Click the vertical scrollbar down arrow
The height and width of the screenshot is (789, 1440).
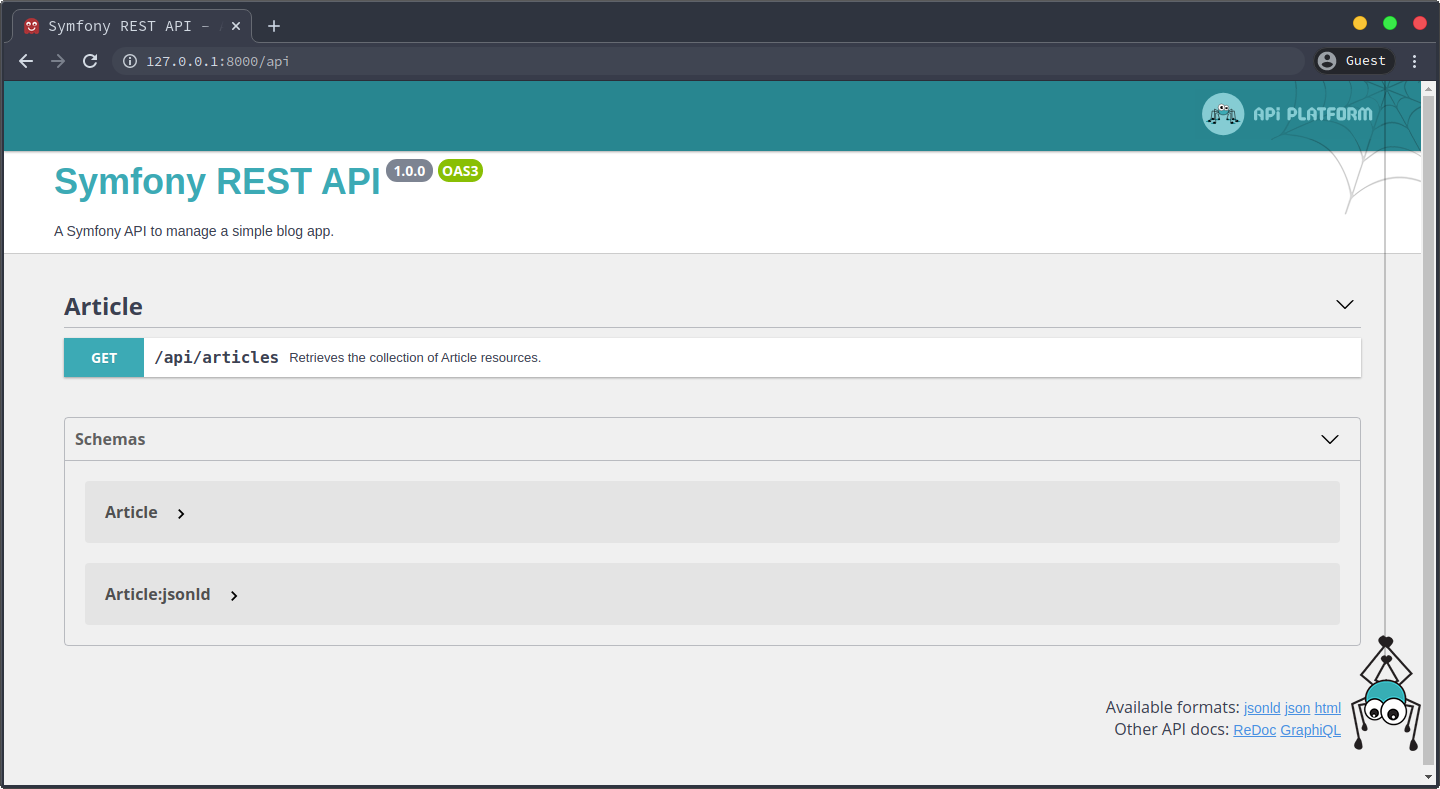1428,776
